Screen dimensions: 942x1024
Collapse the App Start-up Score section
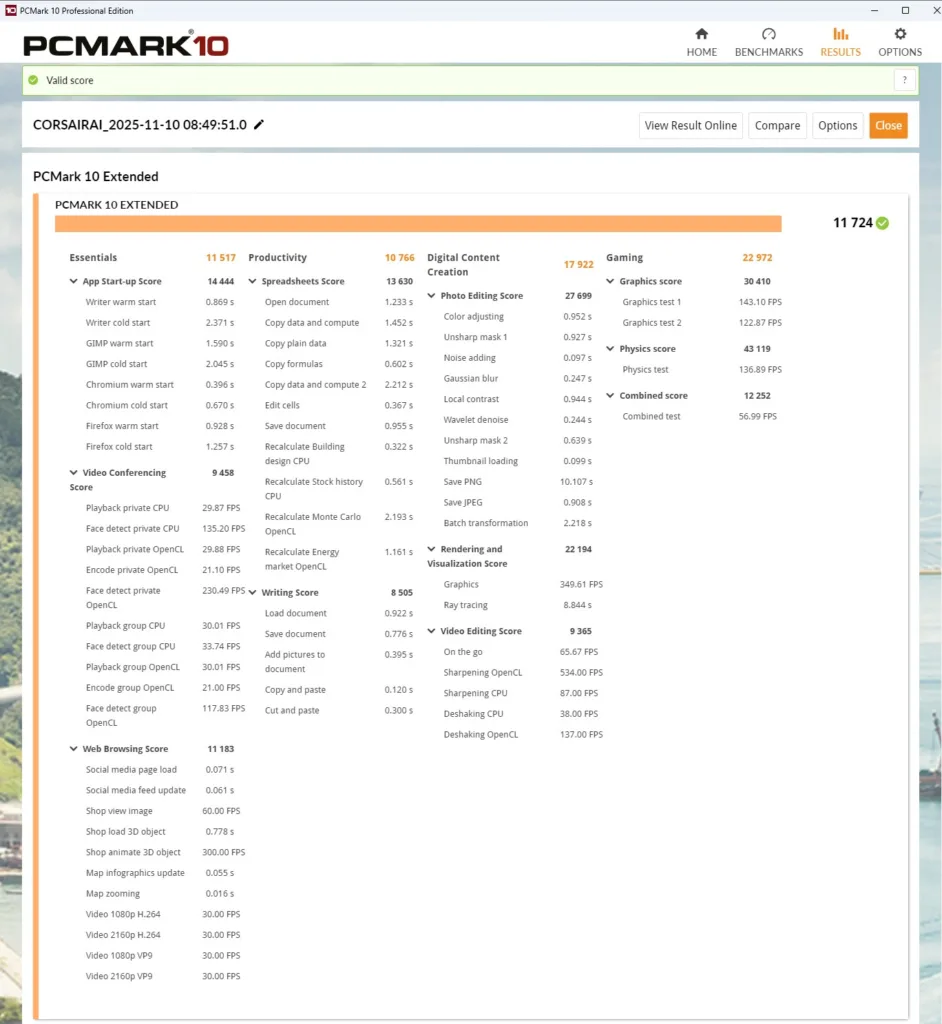click(74, 282)
